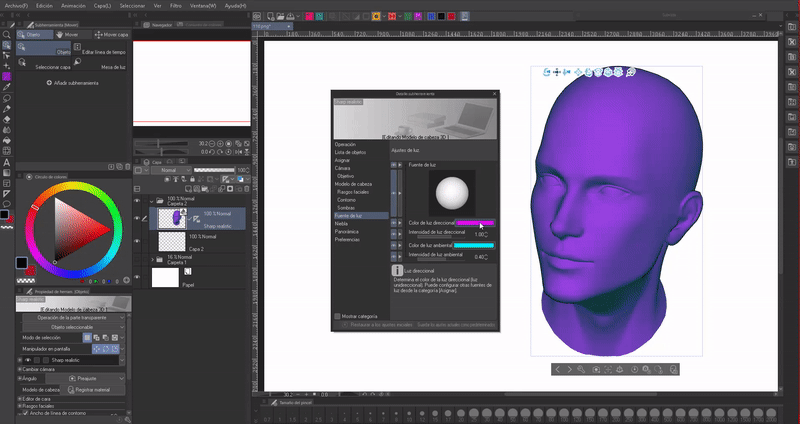Click the previous arrow on the object launcher
The image size is (800, 424).
559,369
